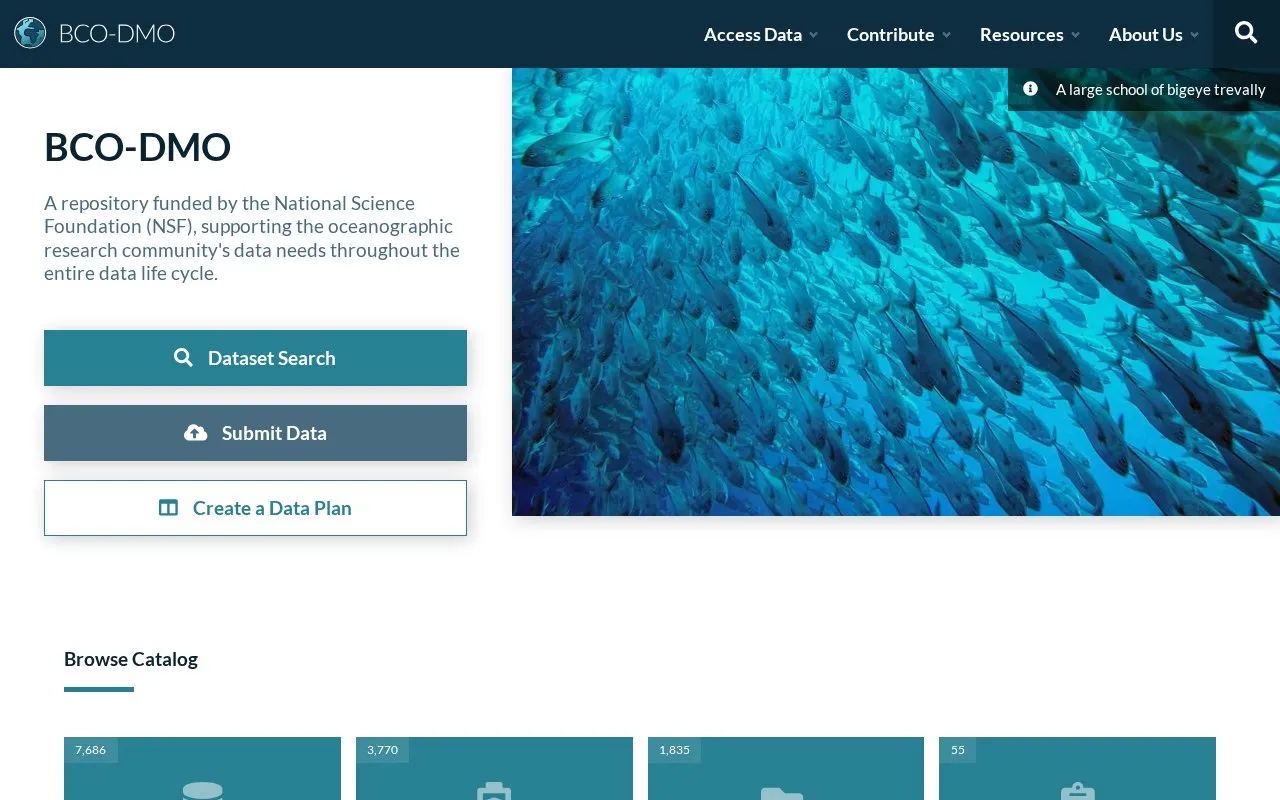Click the 7,686 count badge
The height and width of the screenshot is (800, 1280).
coord(90,750)
